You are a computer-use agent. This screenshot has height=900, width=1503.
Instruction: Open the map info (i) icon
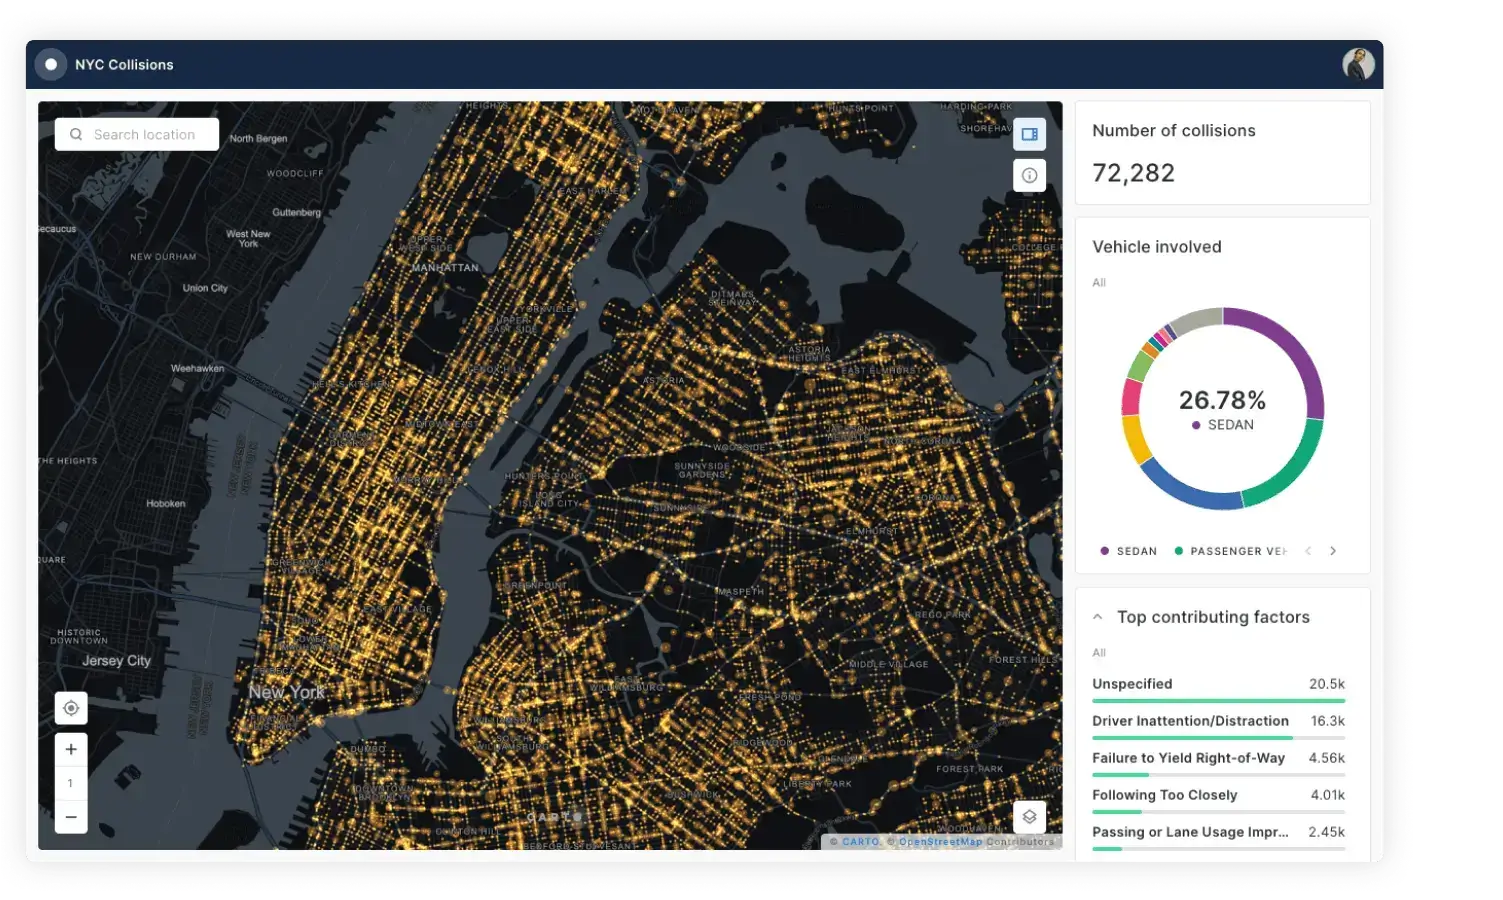1029,175
